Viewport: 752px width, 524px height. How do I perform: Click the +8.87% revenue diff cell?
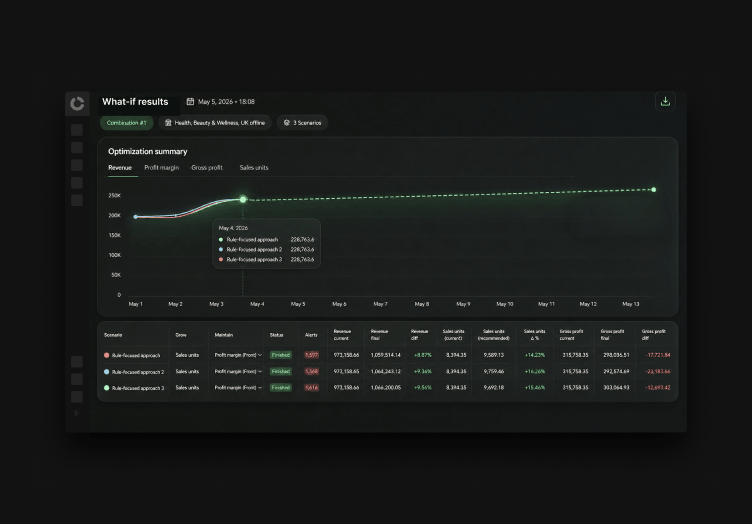(x=423, y=355)
